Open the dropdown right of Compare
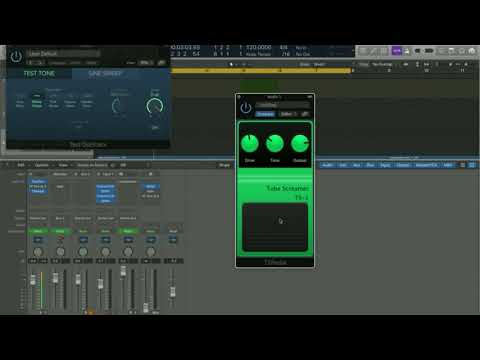480x360 pixels. [288, 114]
